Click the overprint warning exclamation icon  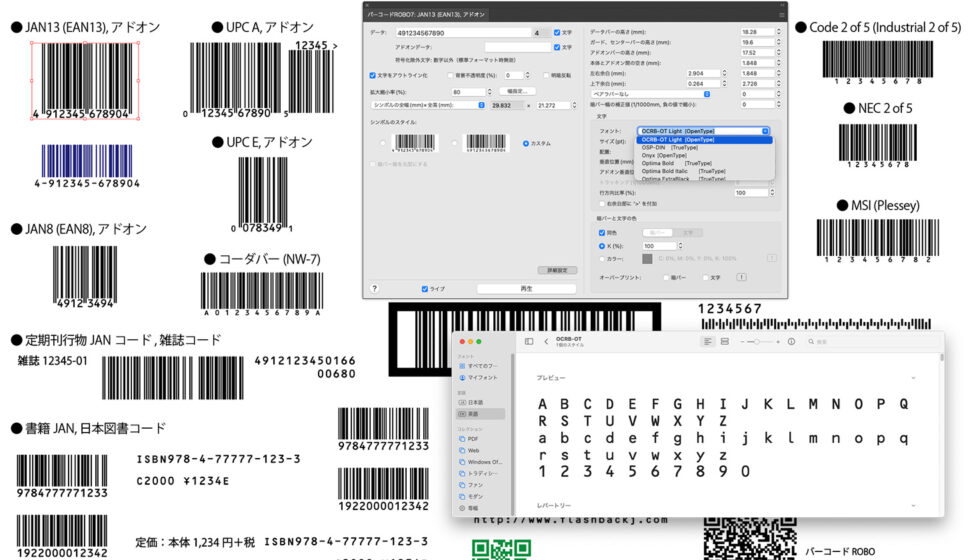tap(741, 277)
